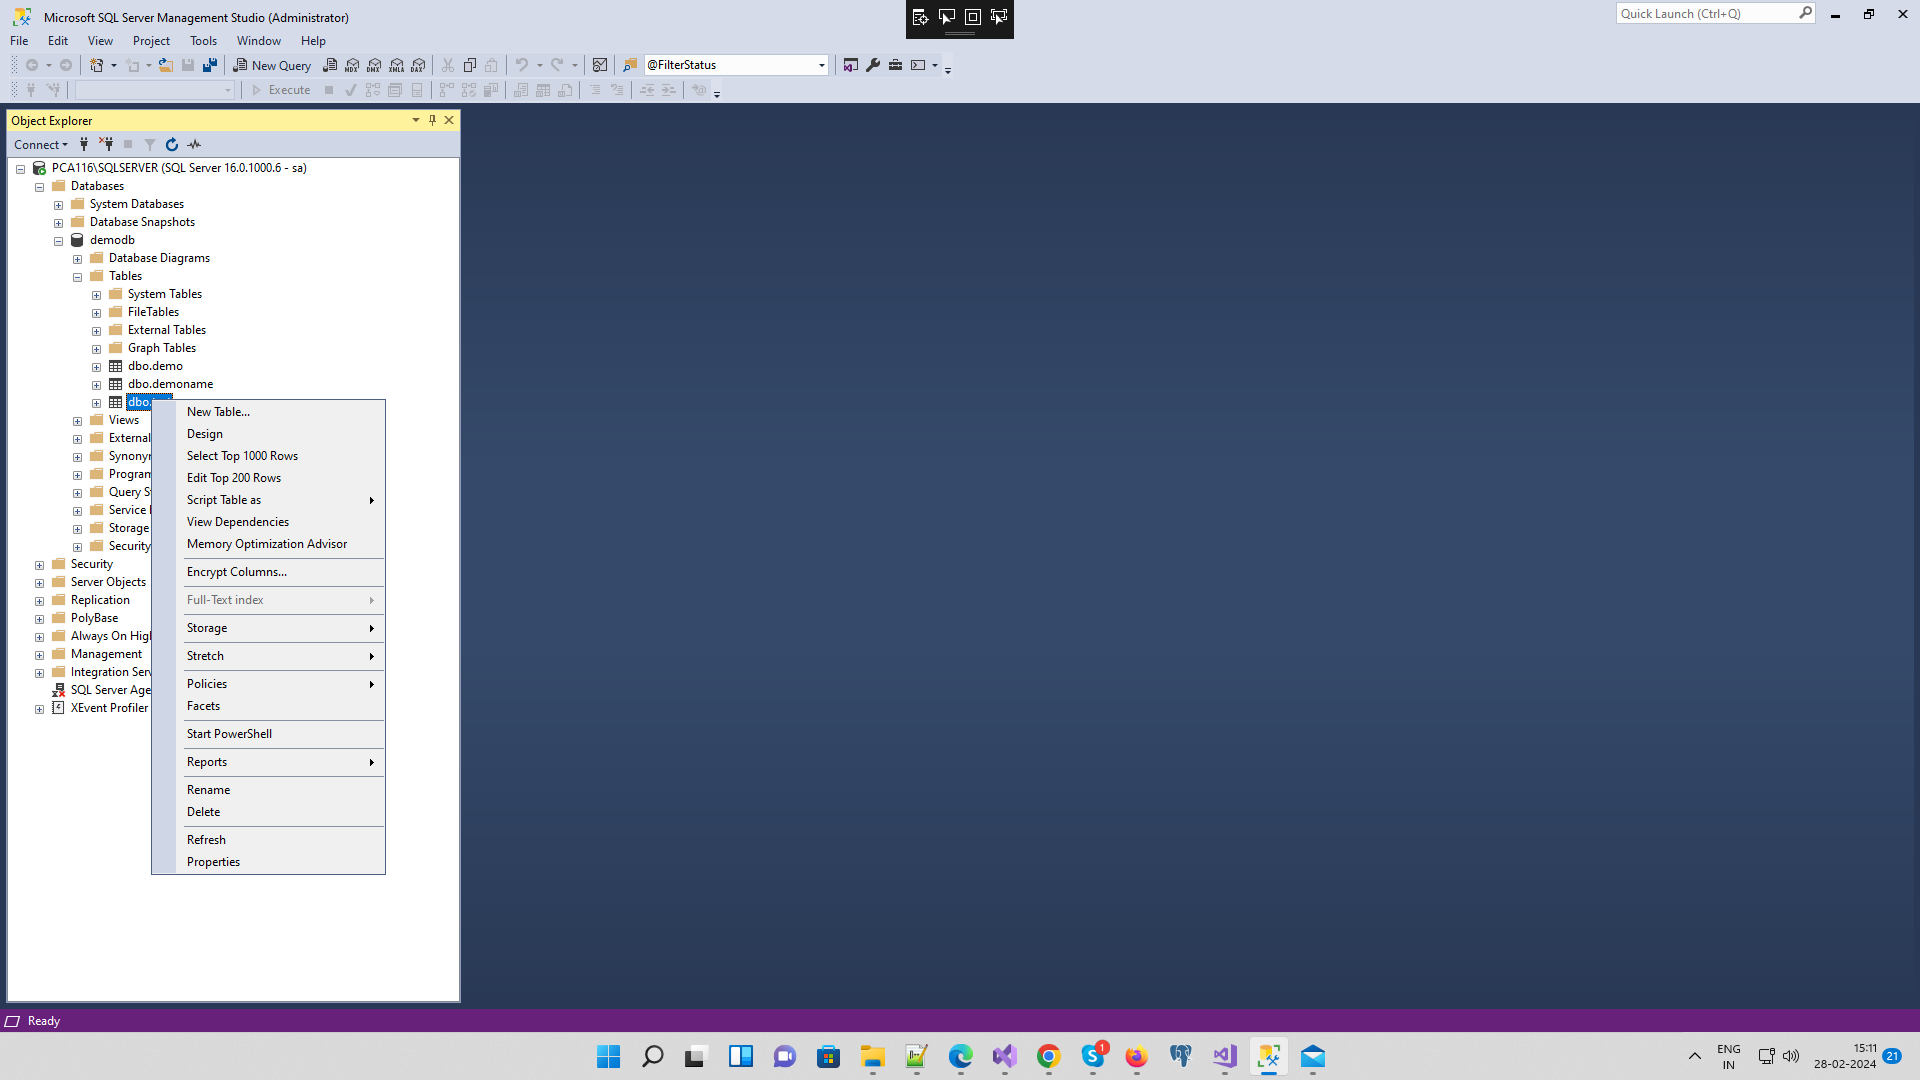This screenshot has width=1920, height=1080.
Task: Choose Encrypt Columns...
Action: click(x=268, y=572)
